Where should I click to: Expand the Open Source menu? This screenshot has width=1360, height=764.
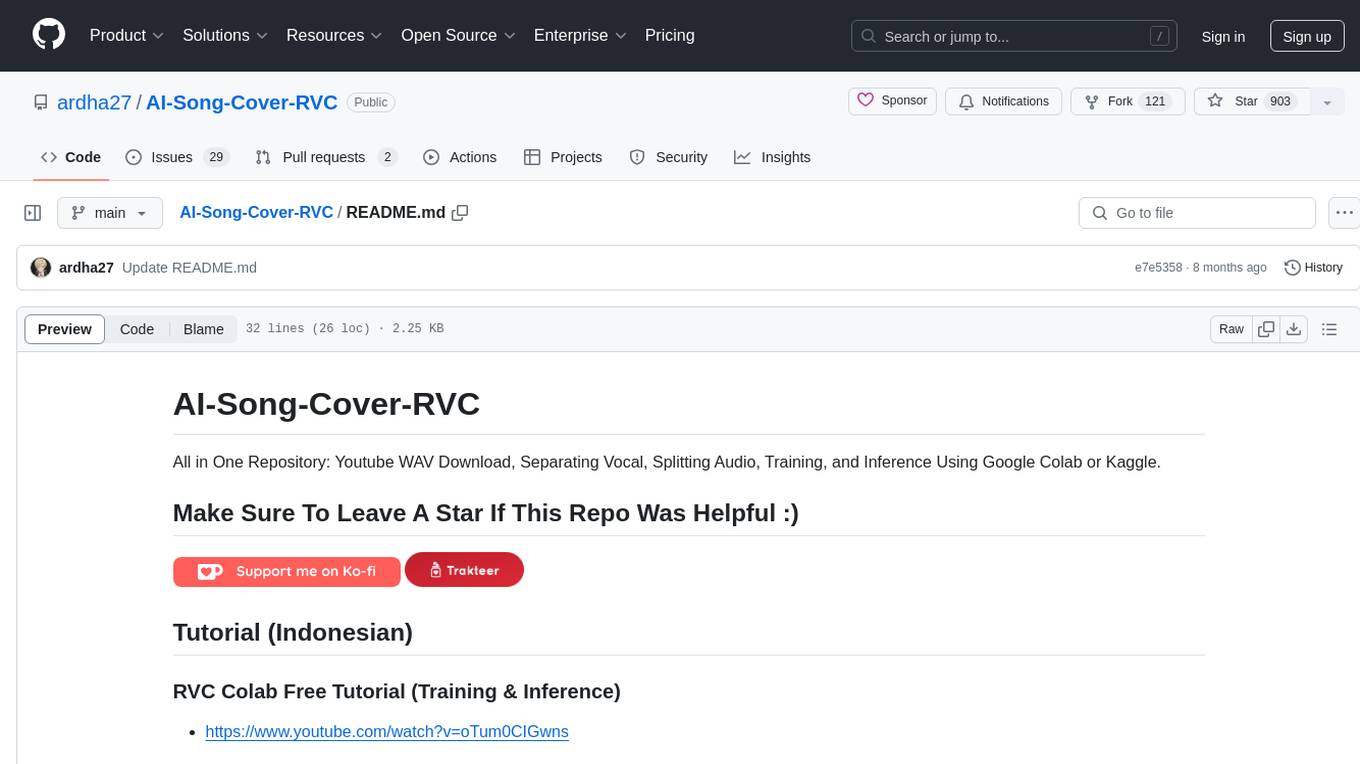click(x=458, y=35)
